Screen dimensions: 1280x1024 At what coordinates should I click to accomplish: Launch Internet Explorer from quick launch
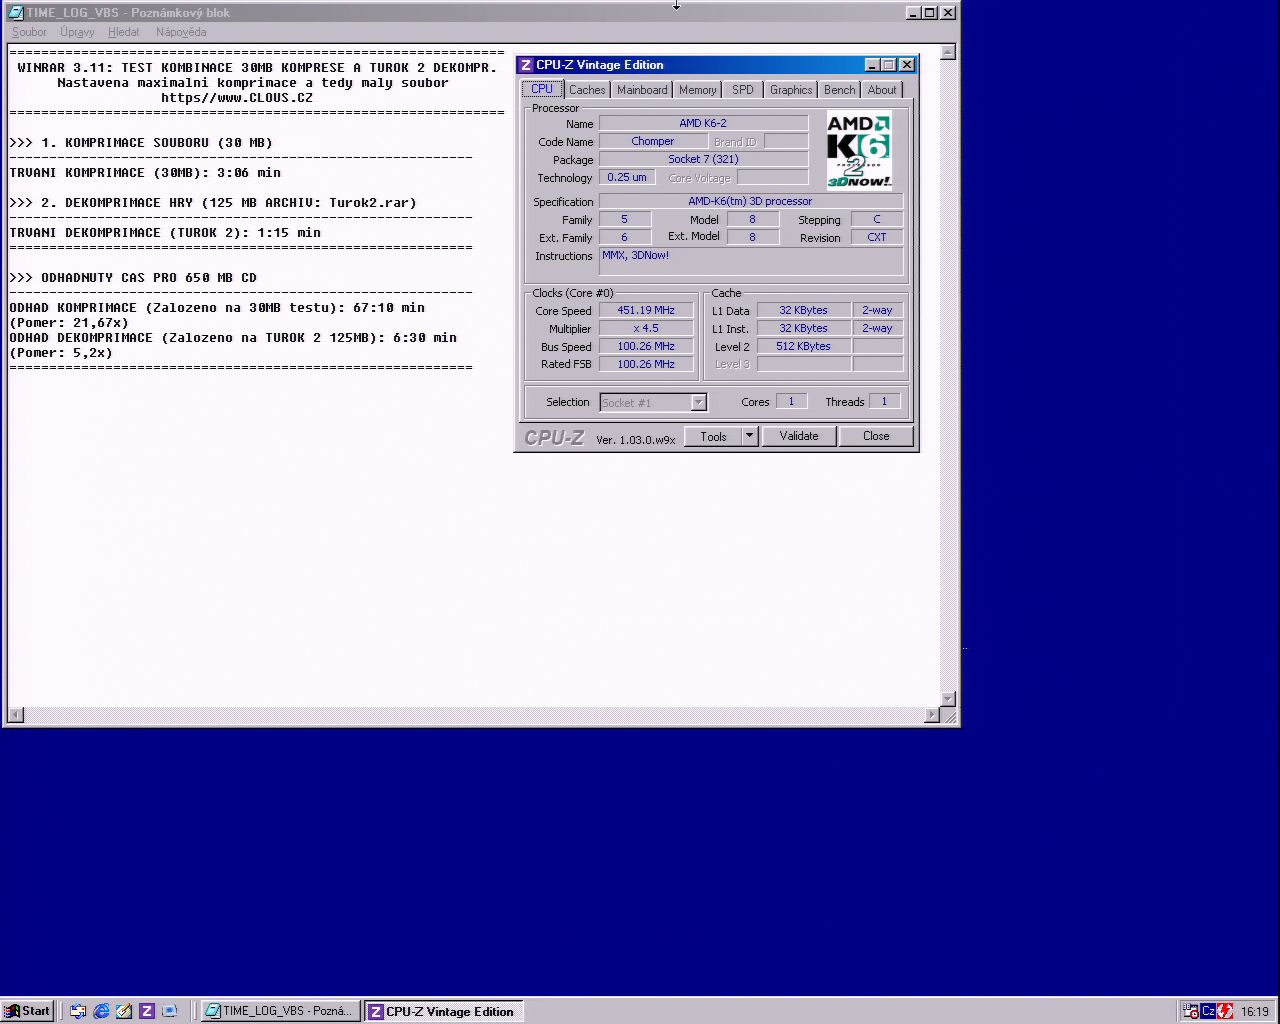[101, 1011]
